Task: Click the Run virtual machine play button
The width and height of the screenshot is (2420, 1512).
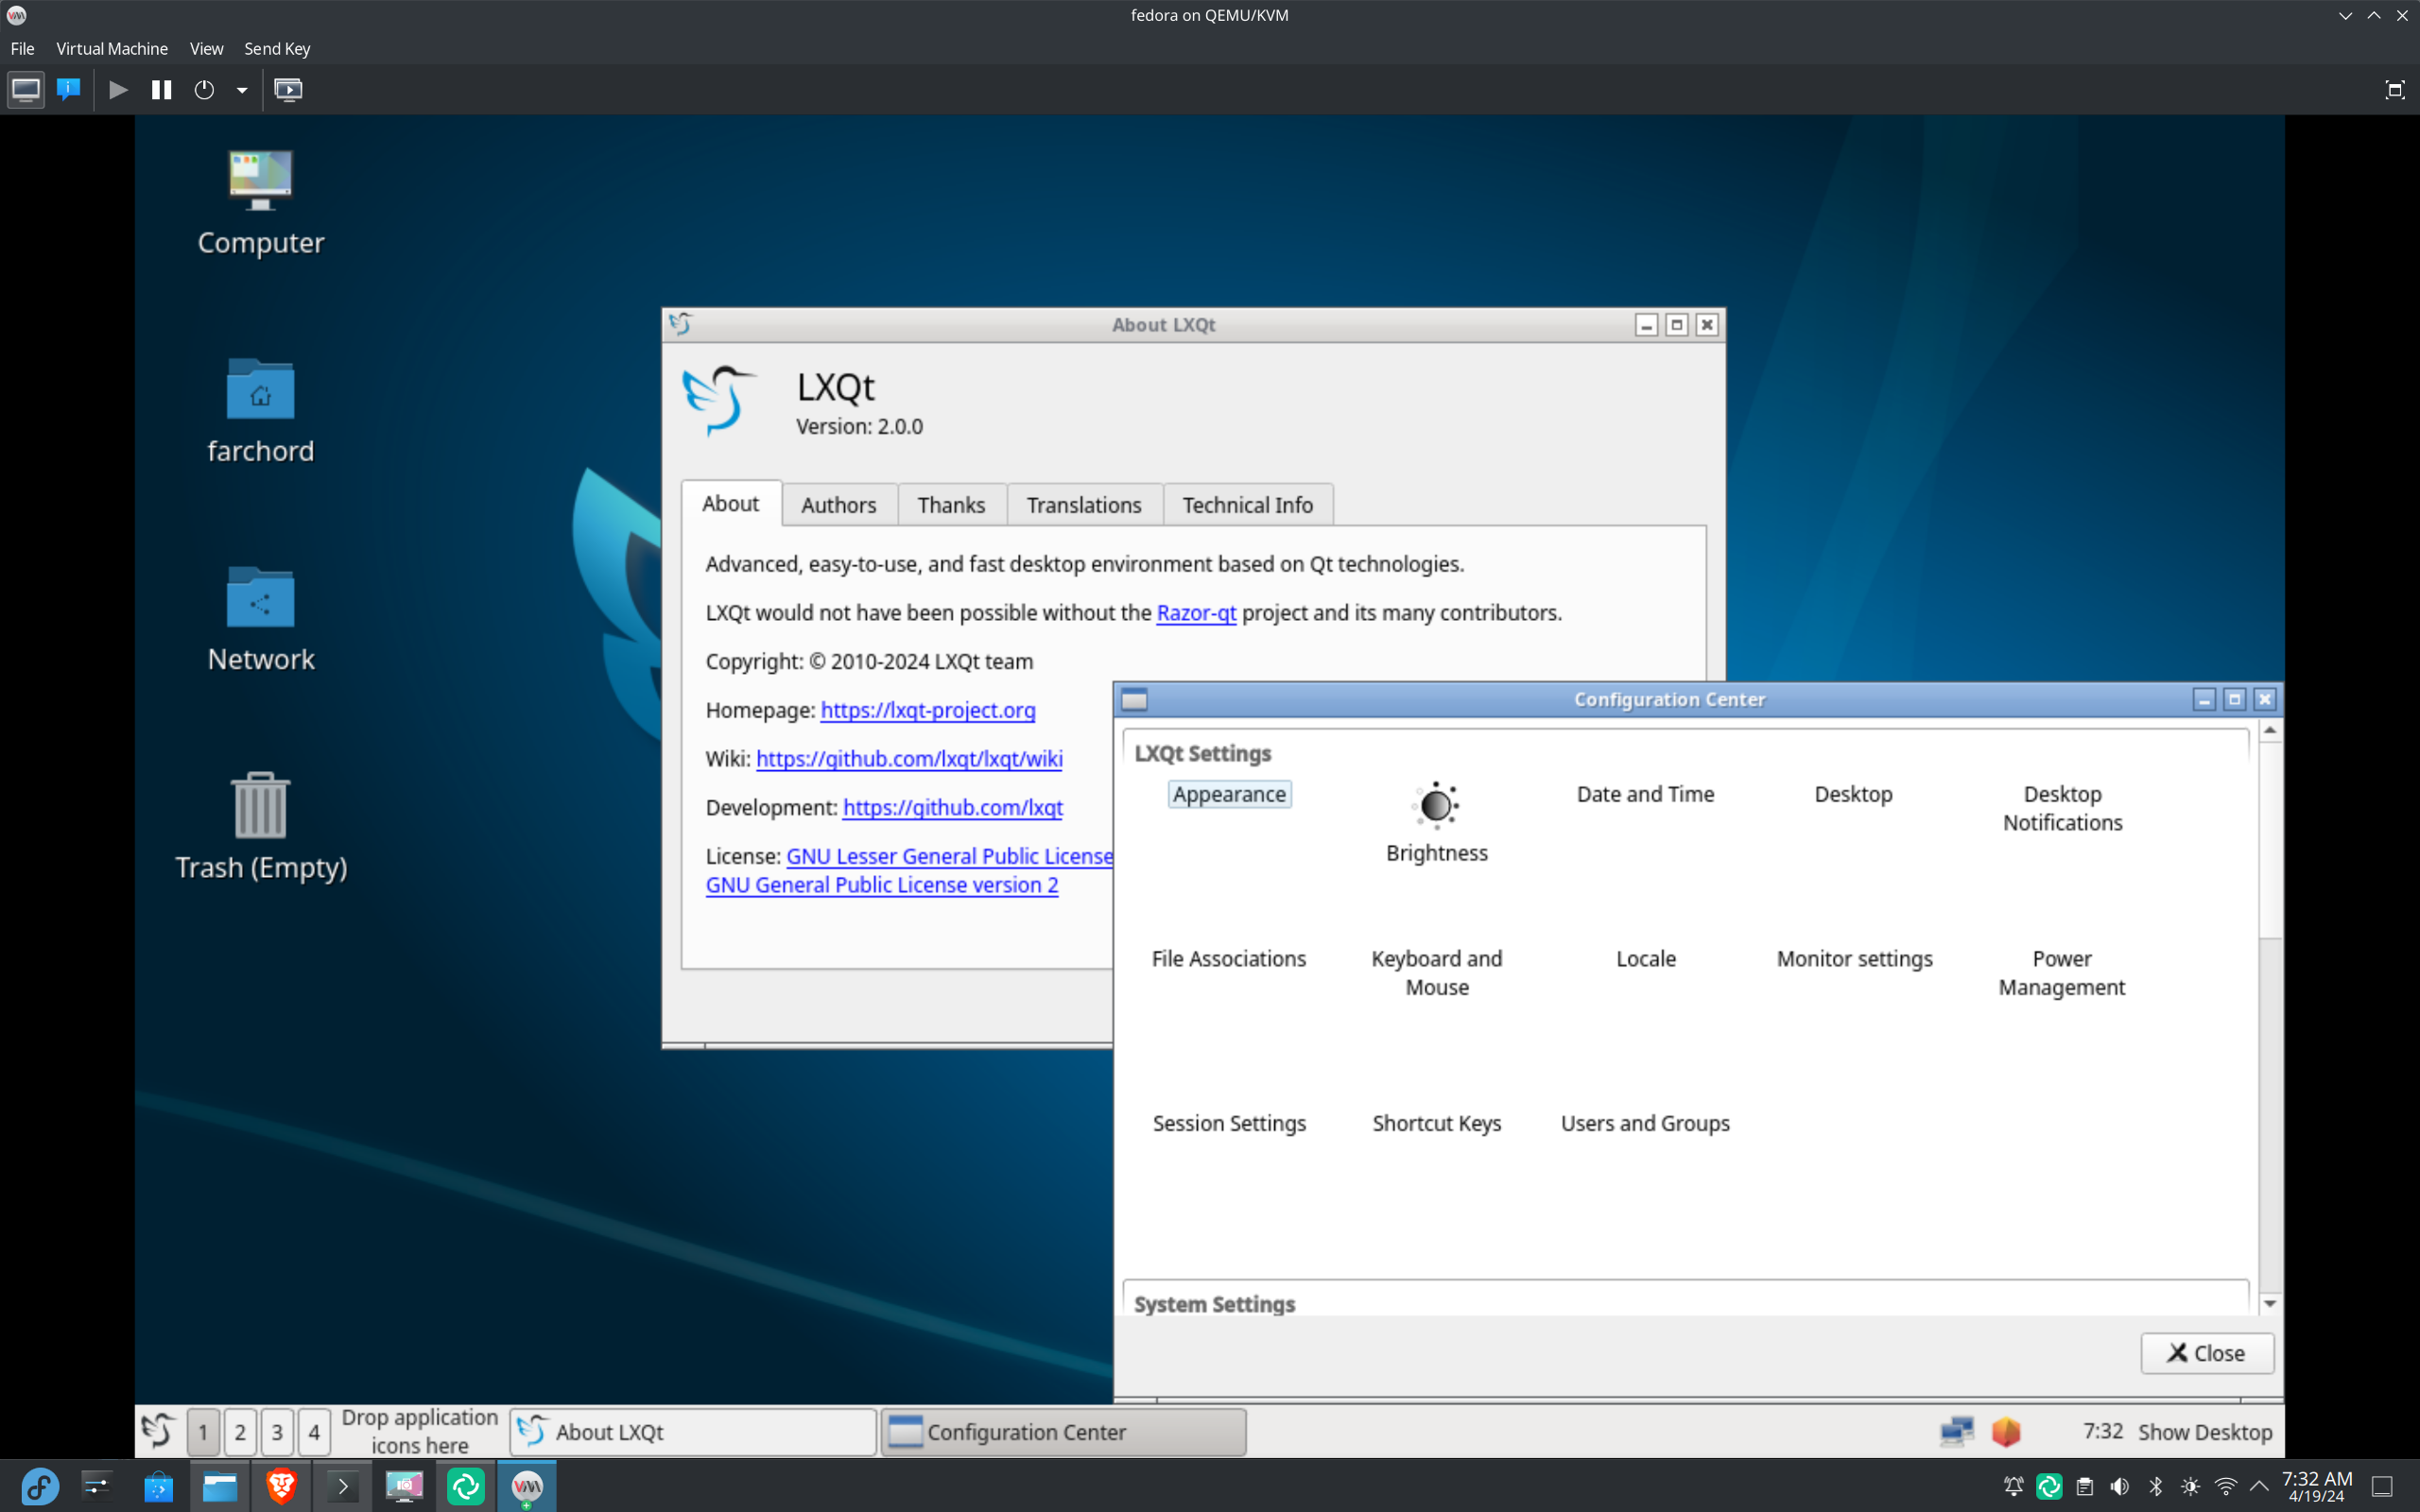Action: 118,90
